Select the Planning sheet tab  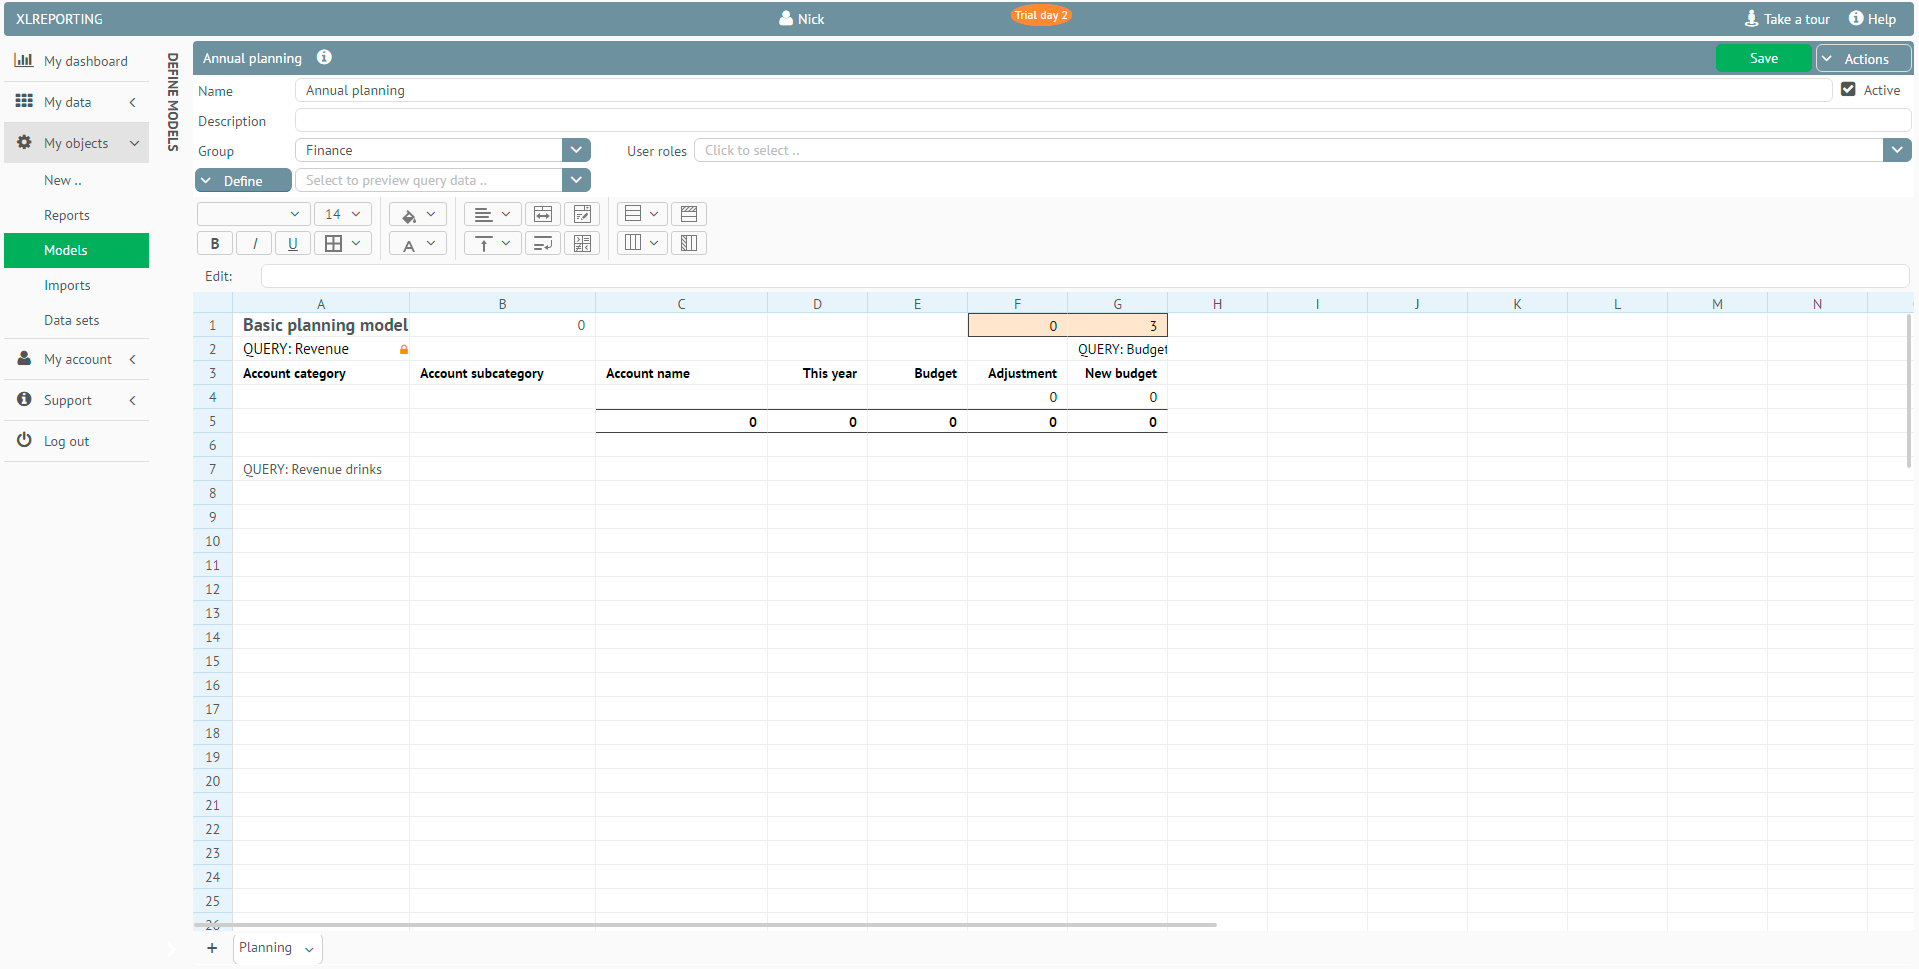[265, 947]
